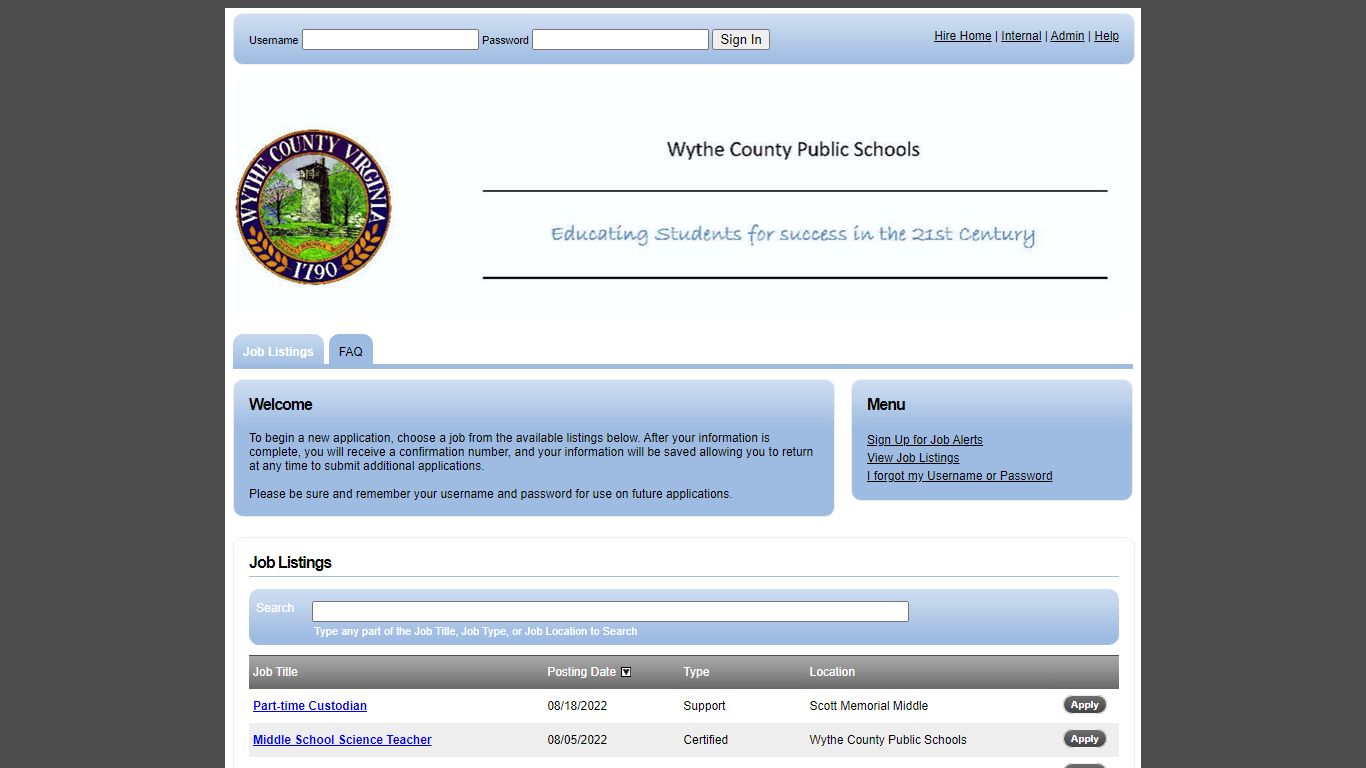Focus the Password input field
Viewport: 1366px width, 768px height.
click(x=620, y=40)
